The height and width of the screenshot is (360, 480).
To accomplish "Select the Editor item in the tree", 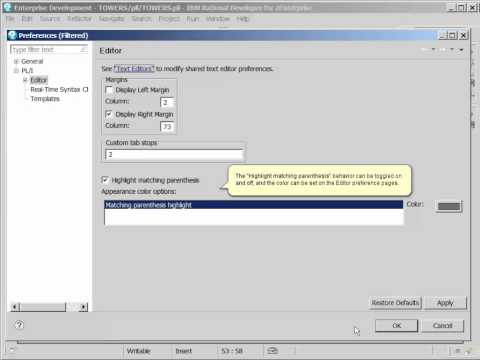I will [39, 80].
